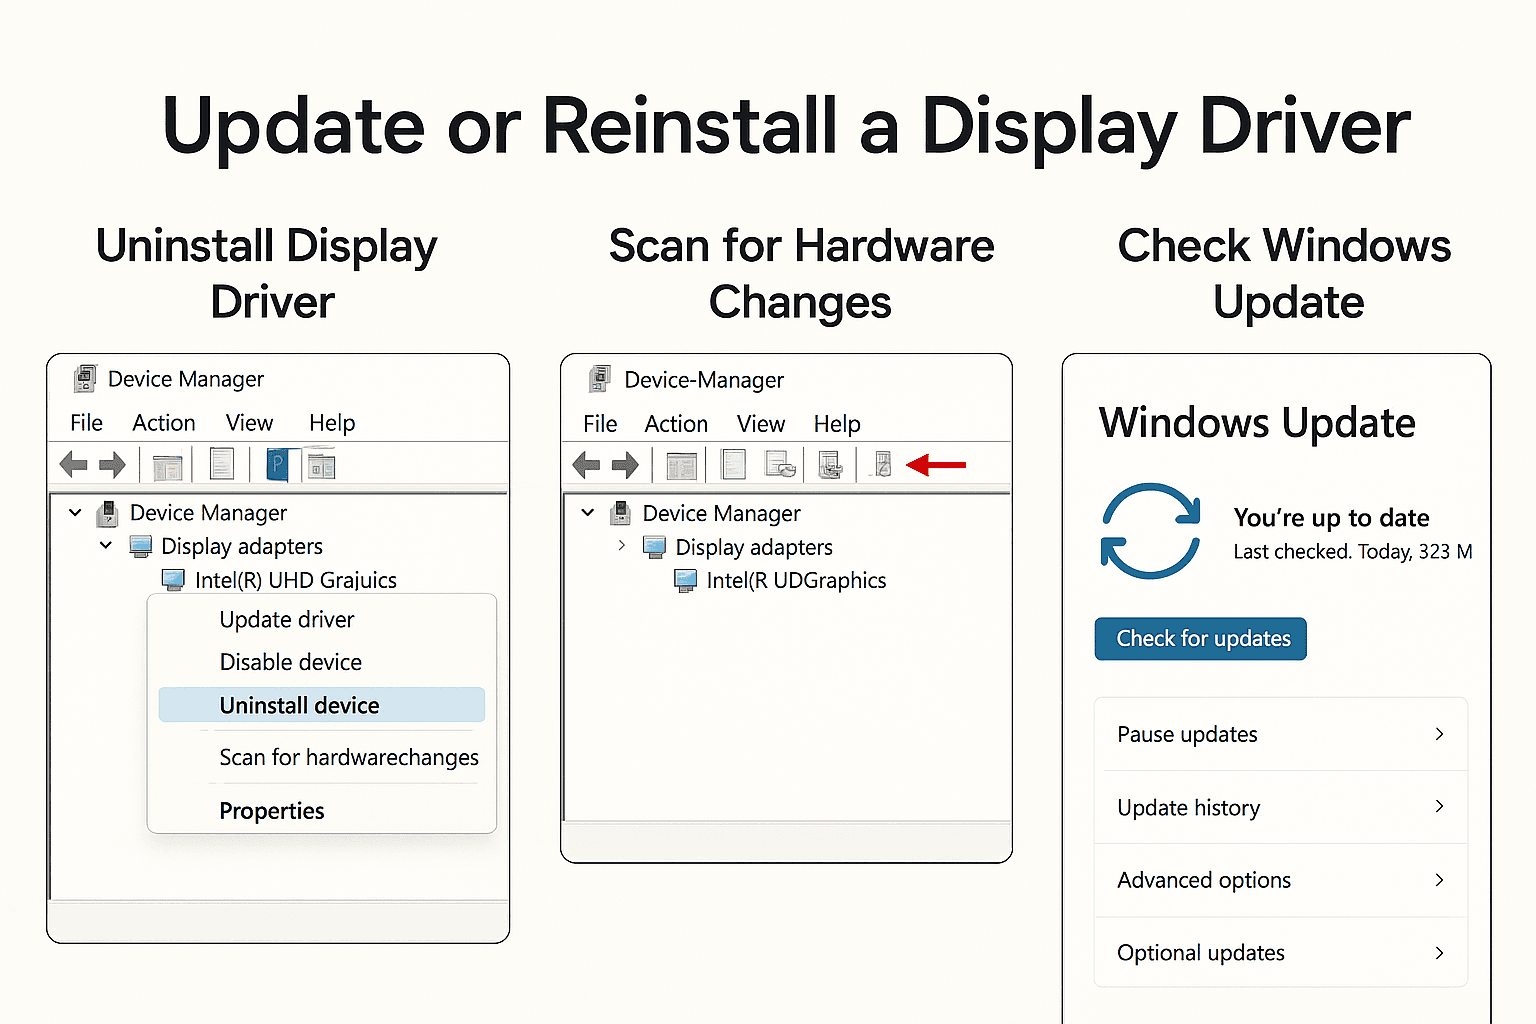
Task: Click monitor with magnifier icon in Device-Manager toolbar
Action: pyautogui.click(x=780, y=465)
